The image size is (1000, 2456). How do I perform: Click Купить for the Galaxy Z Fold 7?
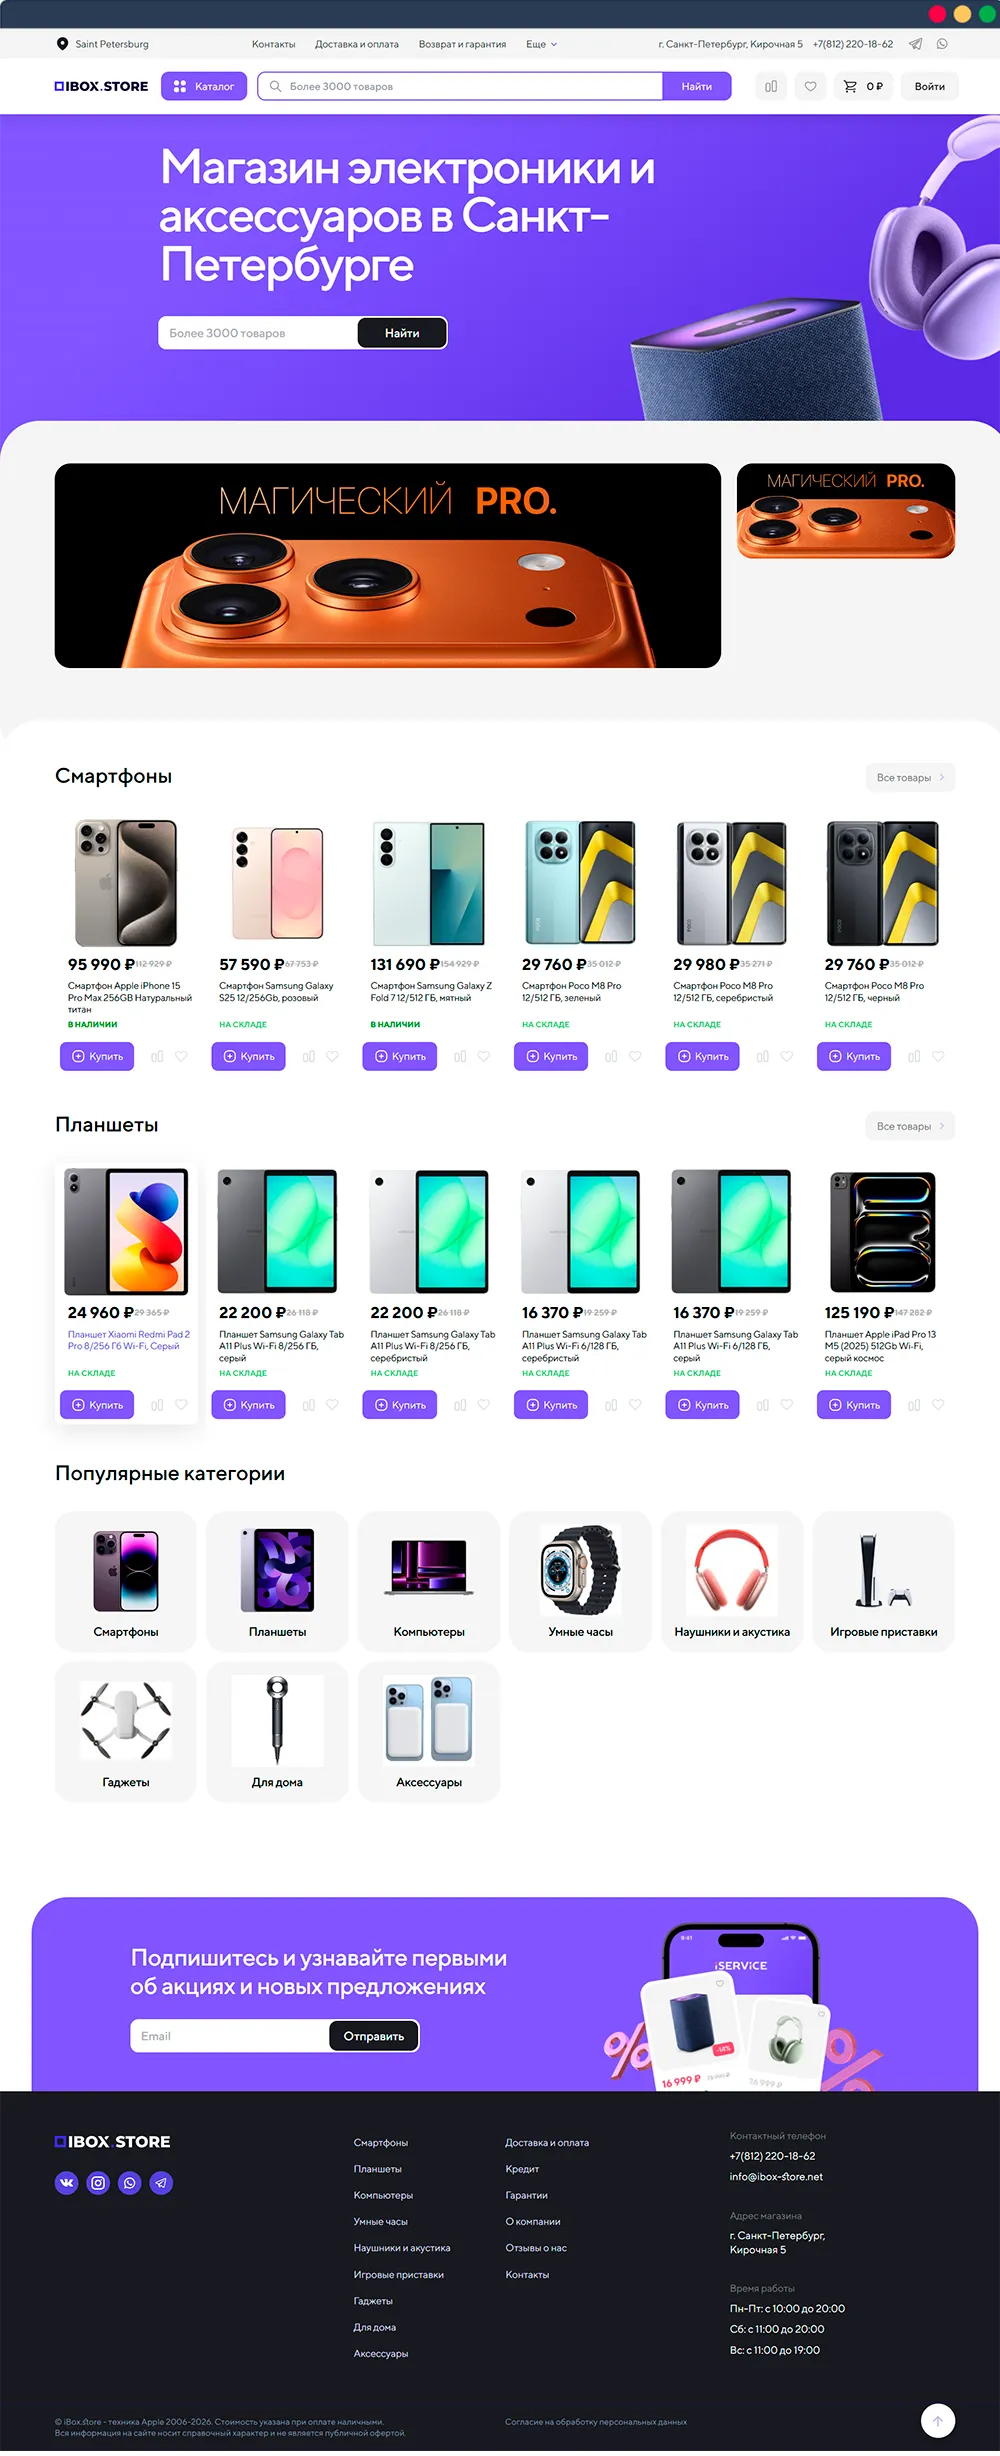click(400, 1056)
